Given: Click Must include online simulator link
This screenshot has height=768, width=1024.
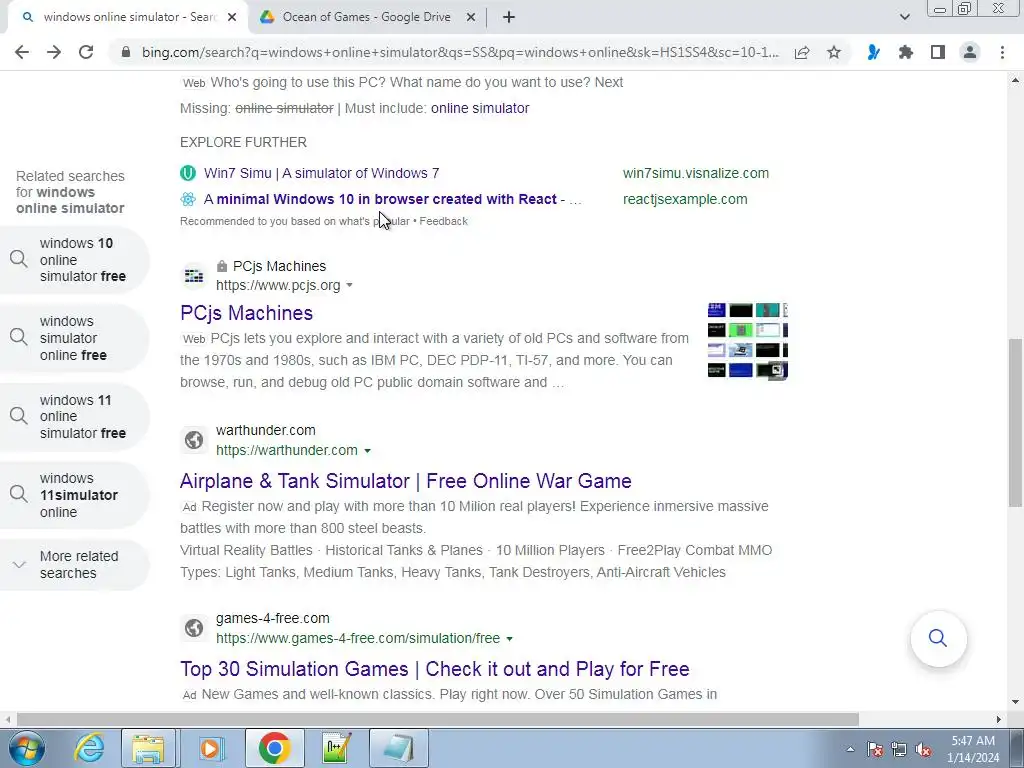Looking at the screenshot, I should [x=480, y=108].
